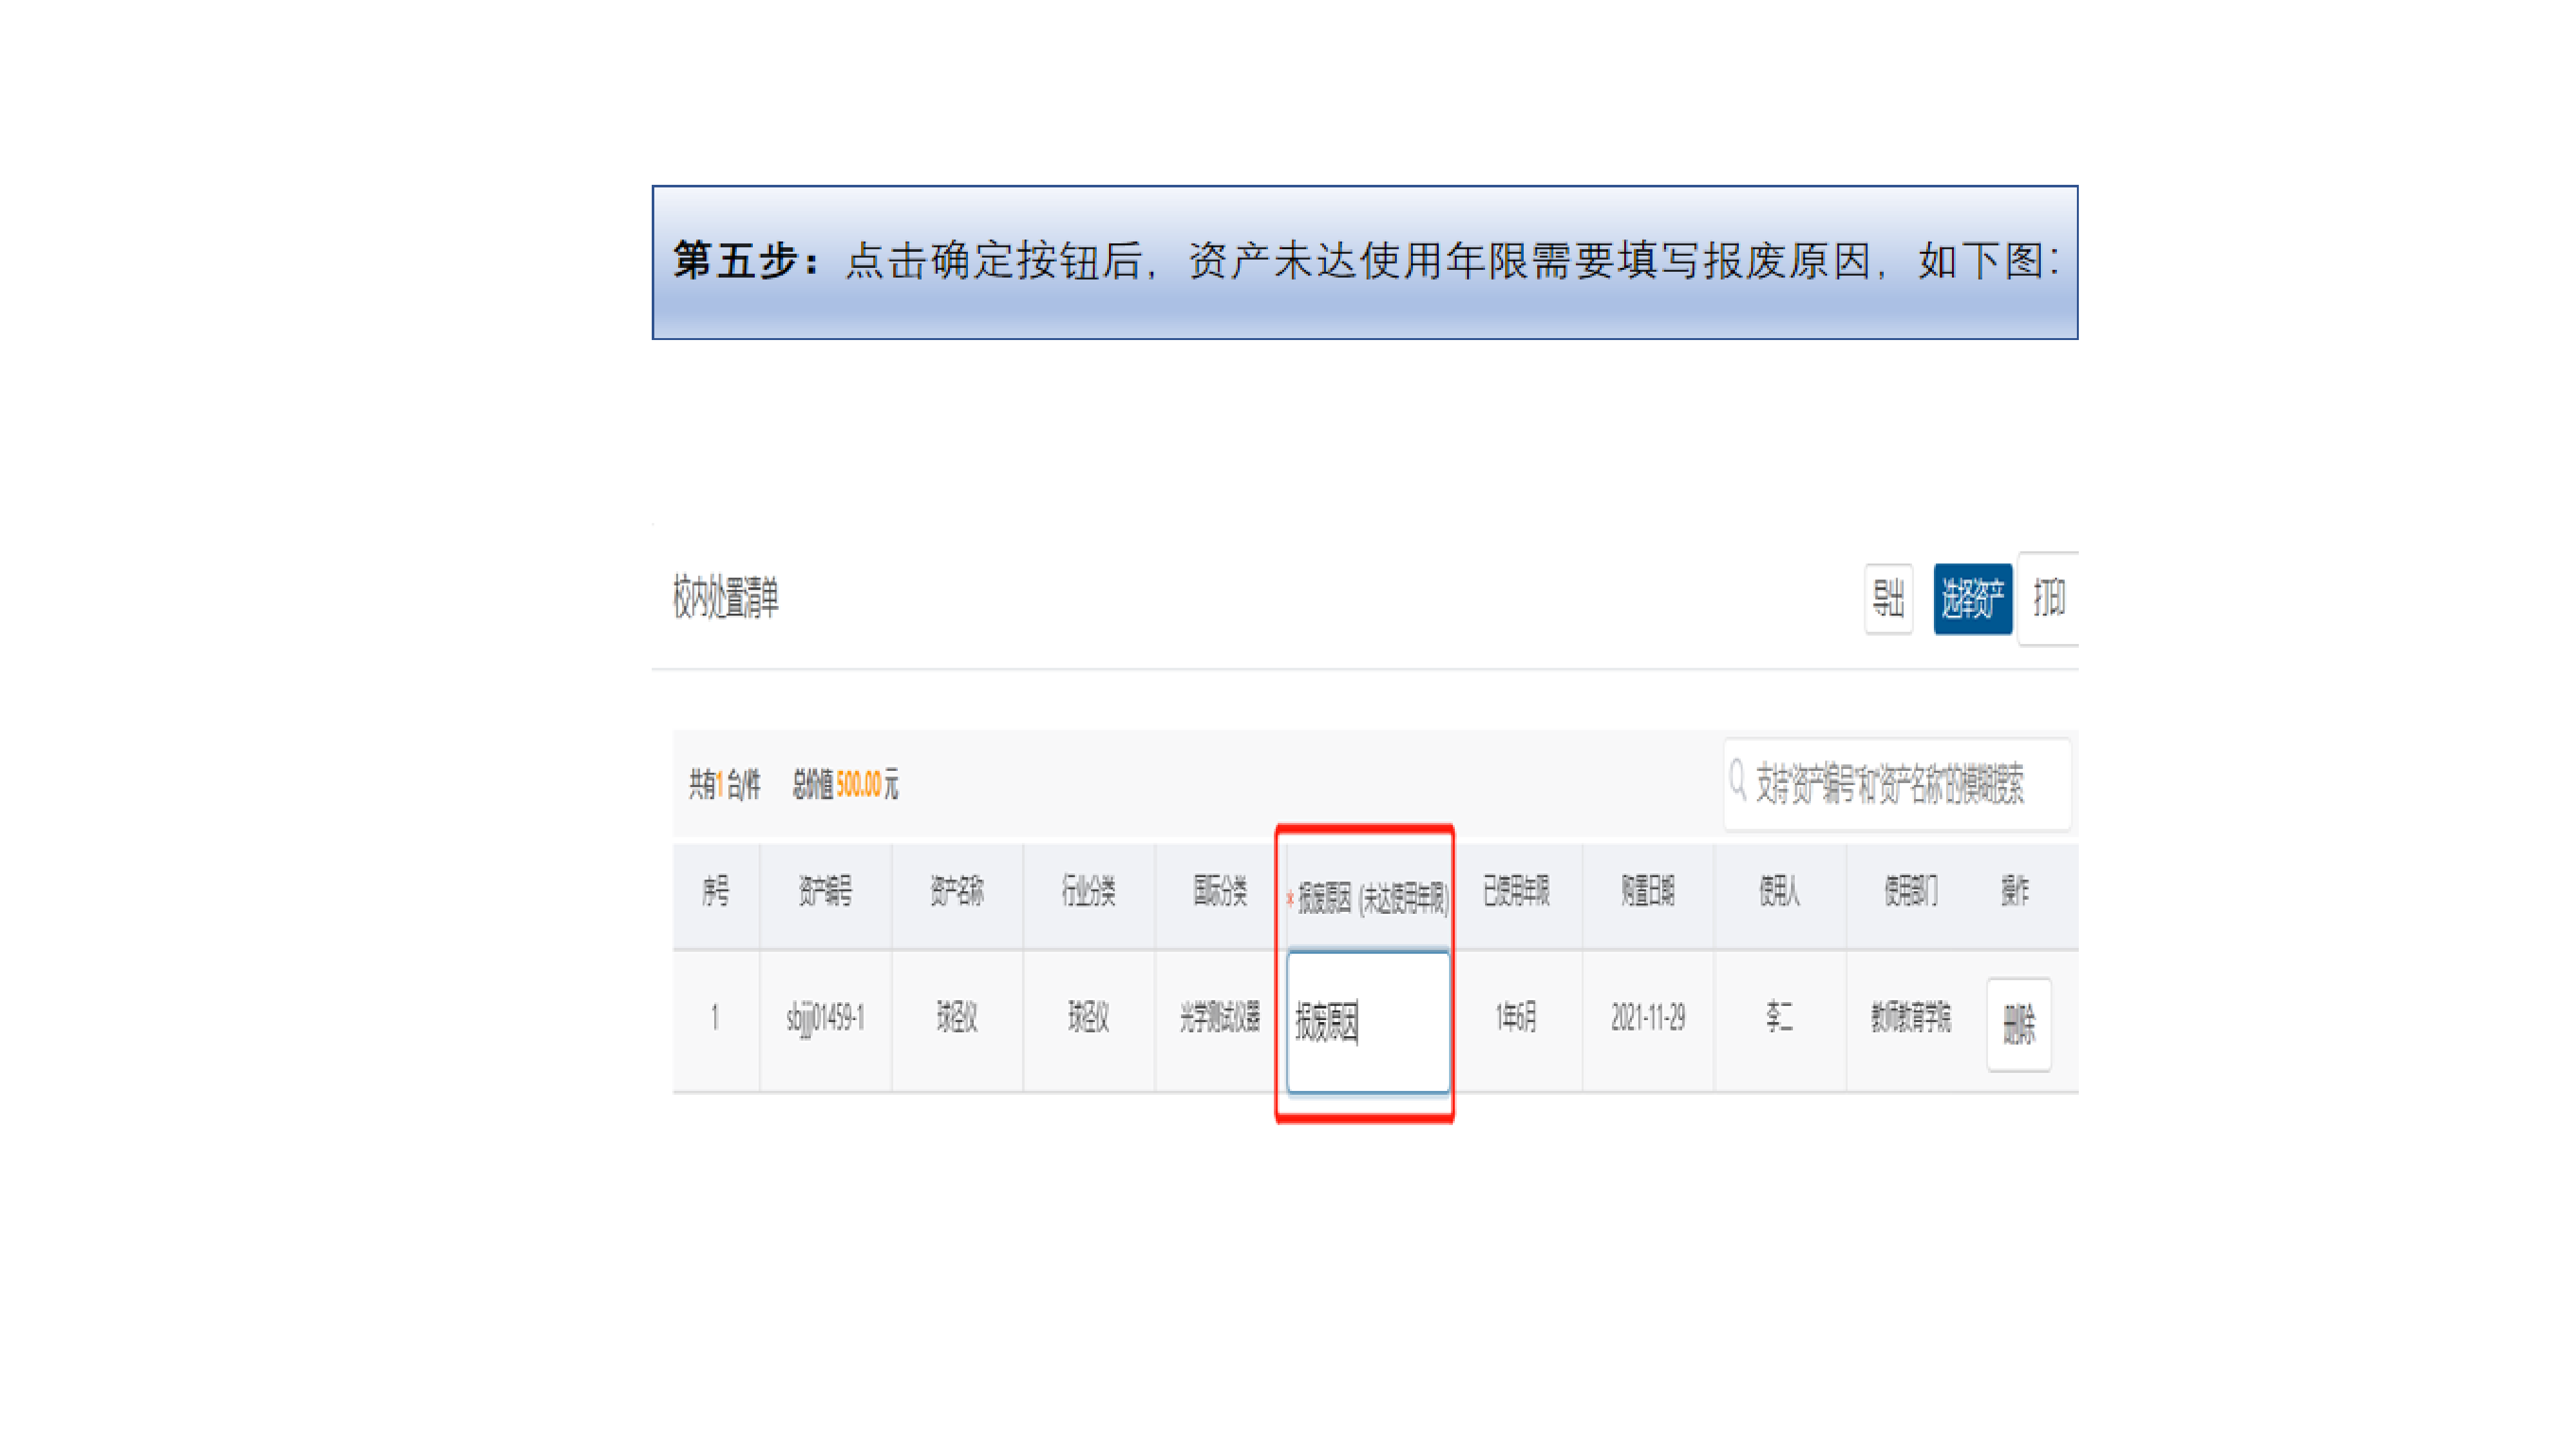
Task: Click the 报废原因 text input in row 1
Action: (x=1368, y=1022)
